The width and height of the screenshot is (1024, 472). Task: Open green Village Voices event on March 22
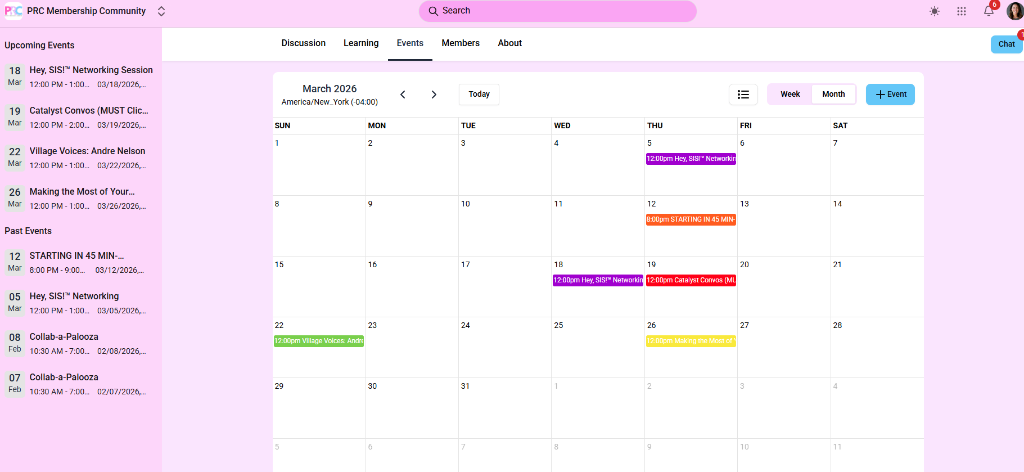pyautogui.click(x=319, y=341)
